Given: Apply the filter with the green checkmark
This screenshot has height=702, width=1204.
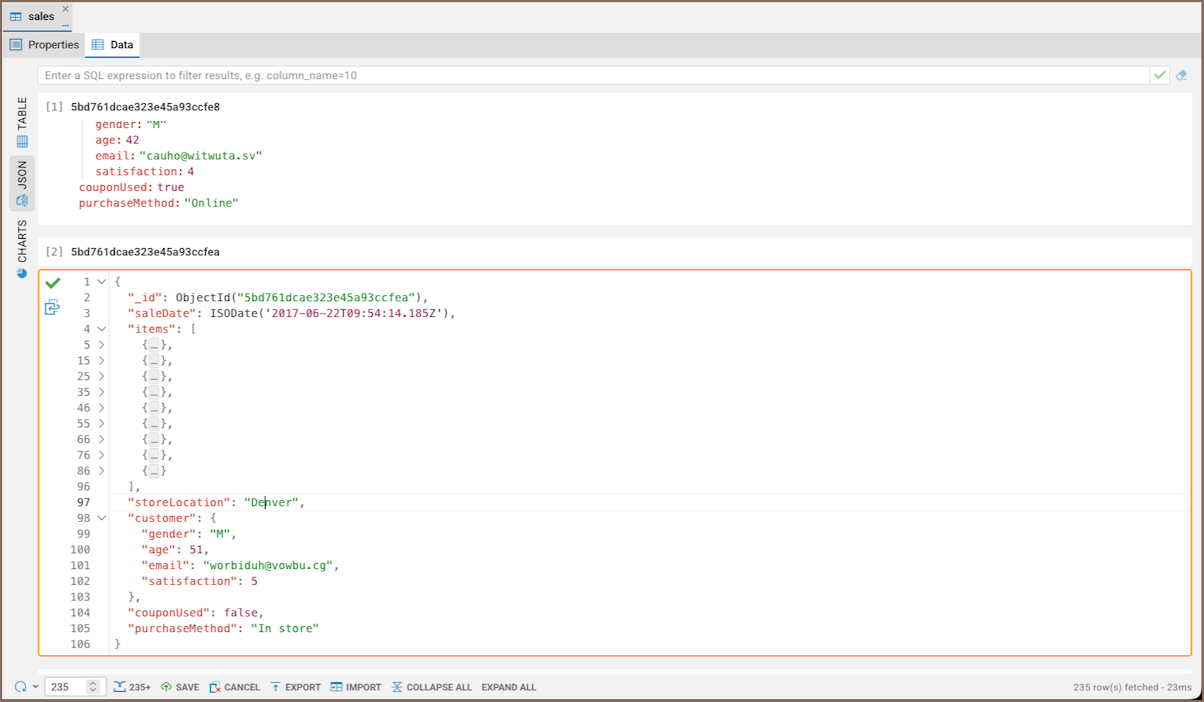Looking at the screenshot, I should tap(1160, 75).
